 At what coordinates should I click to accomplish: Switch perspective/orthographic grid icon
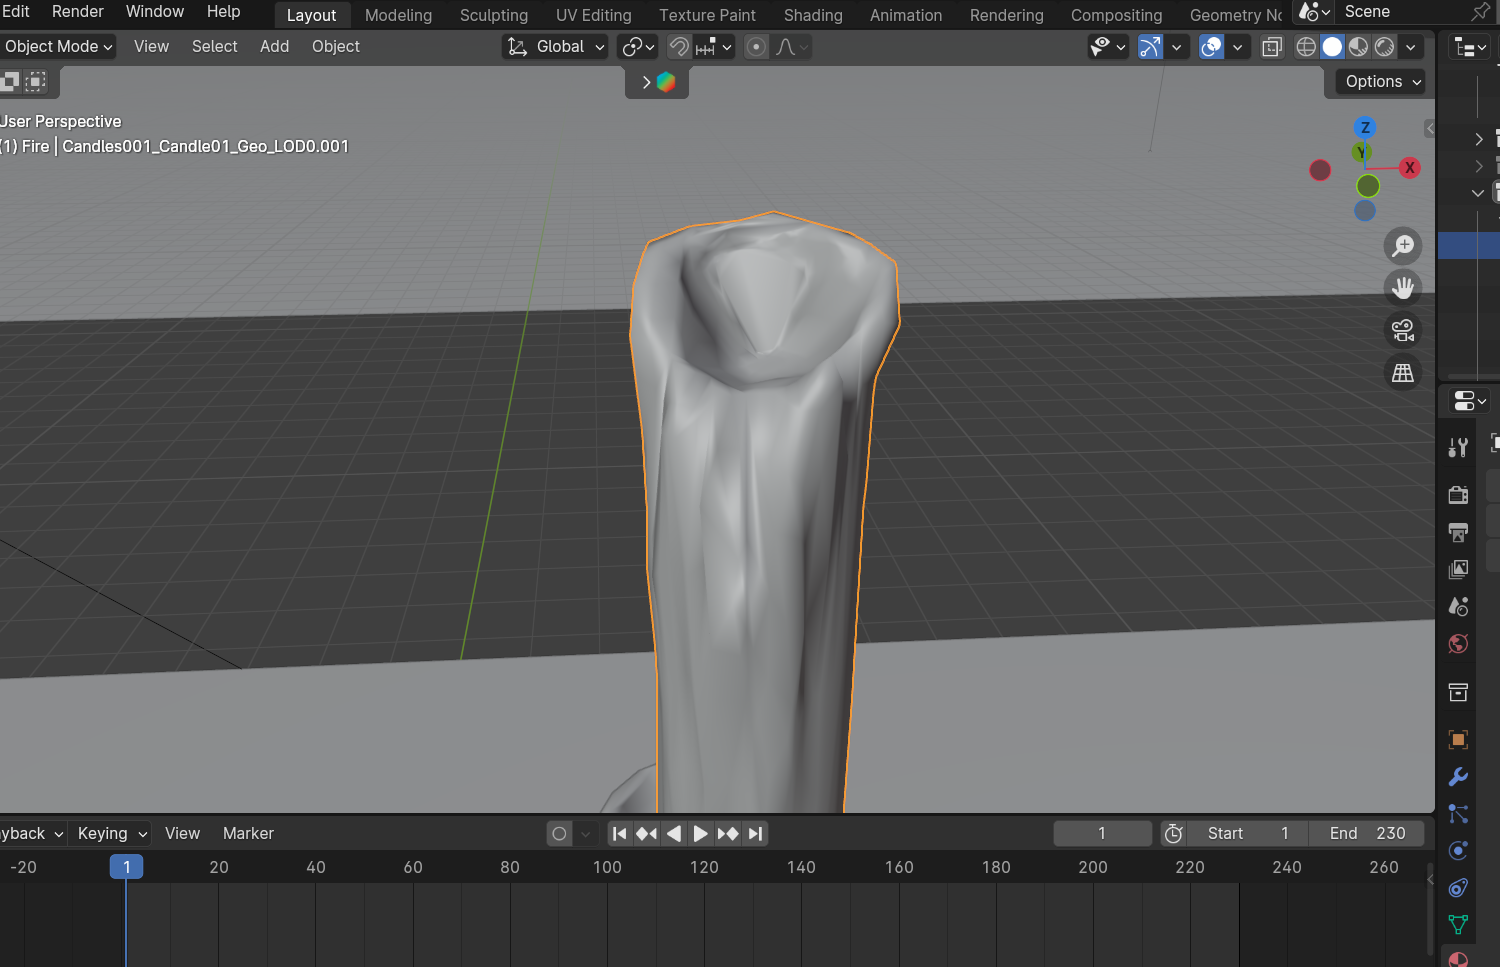1403,373
